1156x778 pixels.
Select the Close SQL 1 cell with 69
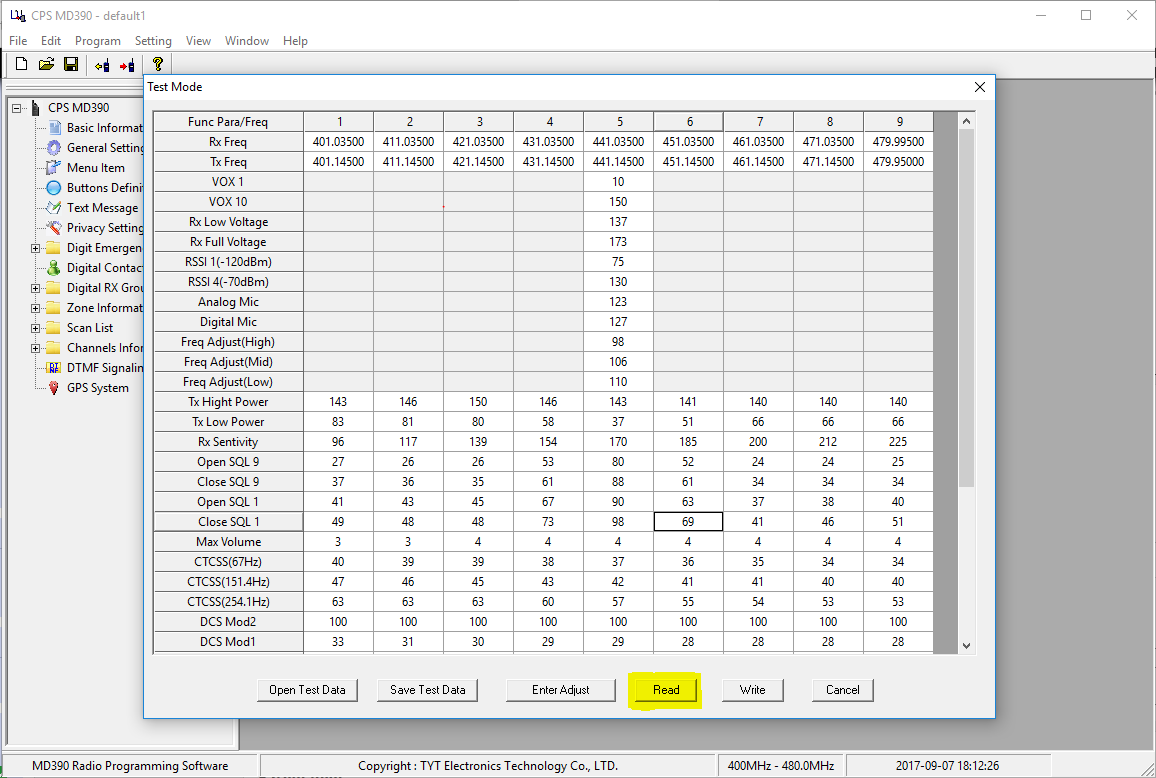(x=688, y=521)
